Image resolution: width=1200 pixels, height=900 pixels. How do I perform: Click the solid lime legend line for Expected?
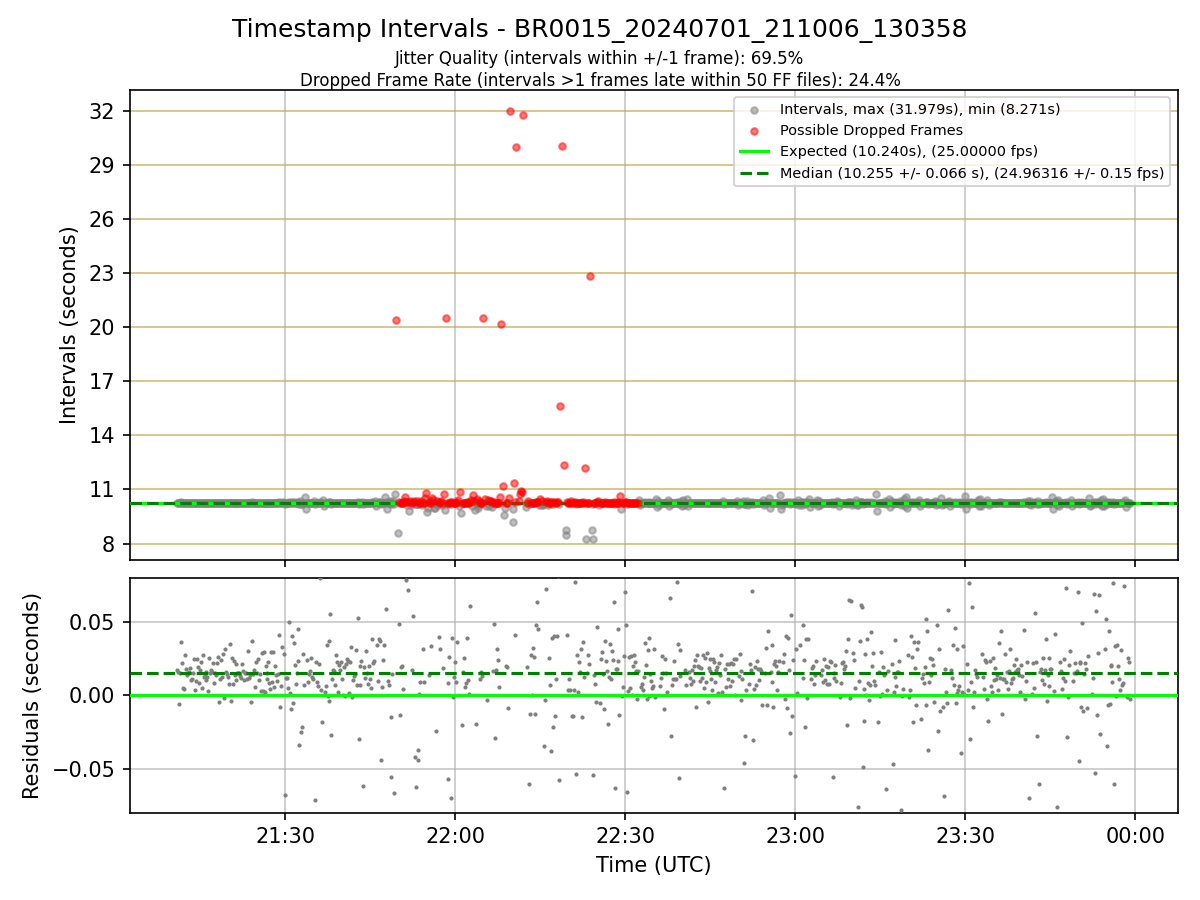click(x=754, y=152)
